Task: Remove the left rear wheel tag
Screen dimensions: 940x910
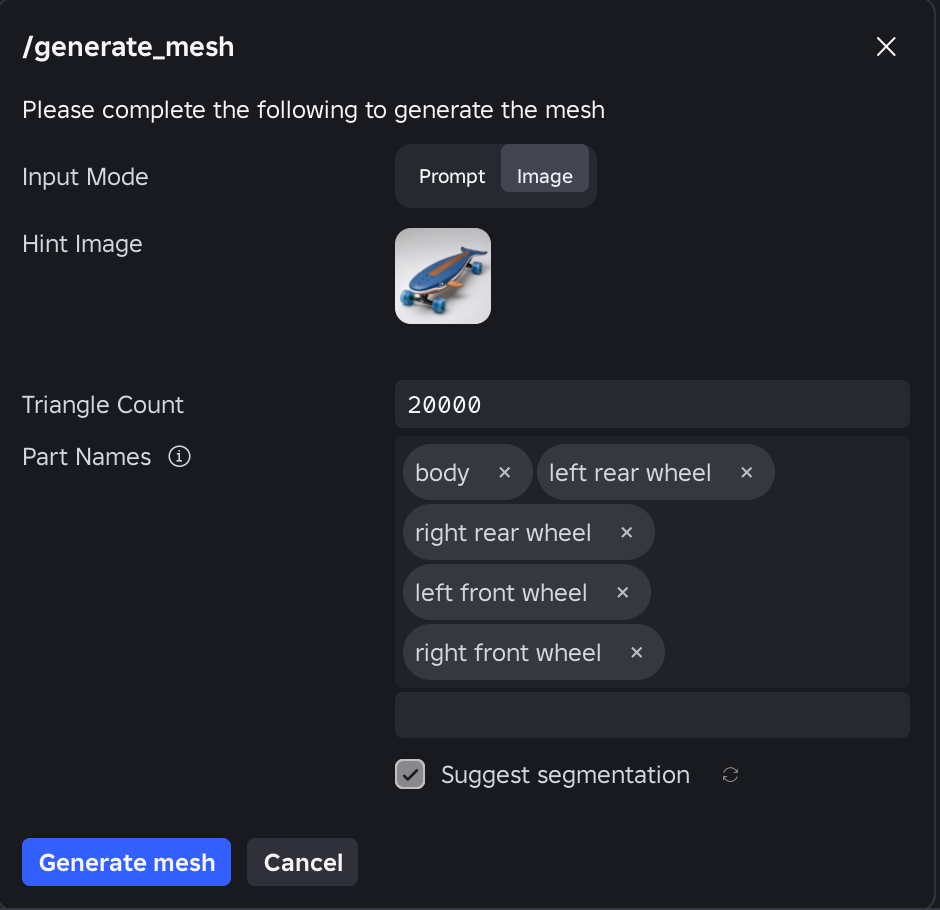Action: pos(746,473)
